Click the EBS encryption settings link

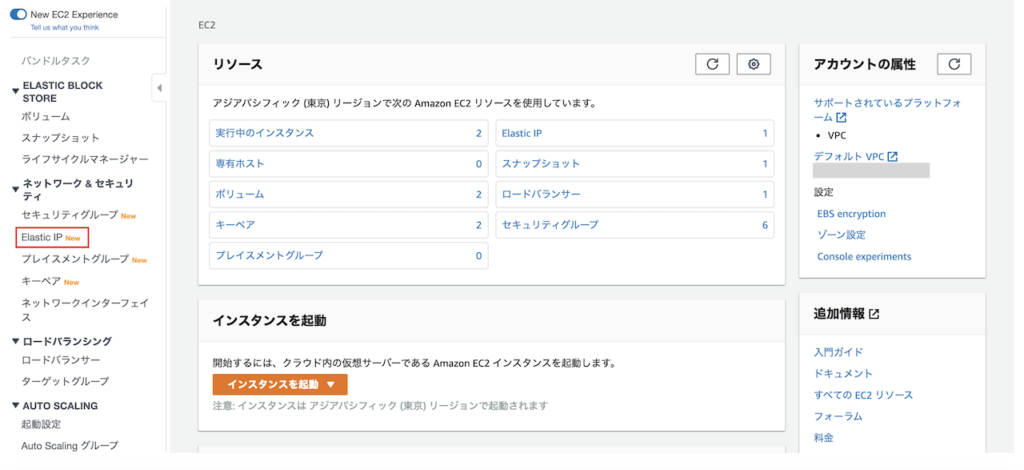[851, 214]
